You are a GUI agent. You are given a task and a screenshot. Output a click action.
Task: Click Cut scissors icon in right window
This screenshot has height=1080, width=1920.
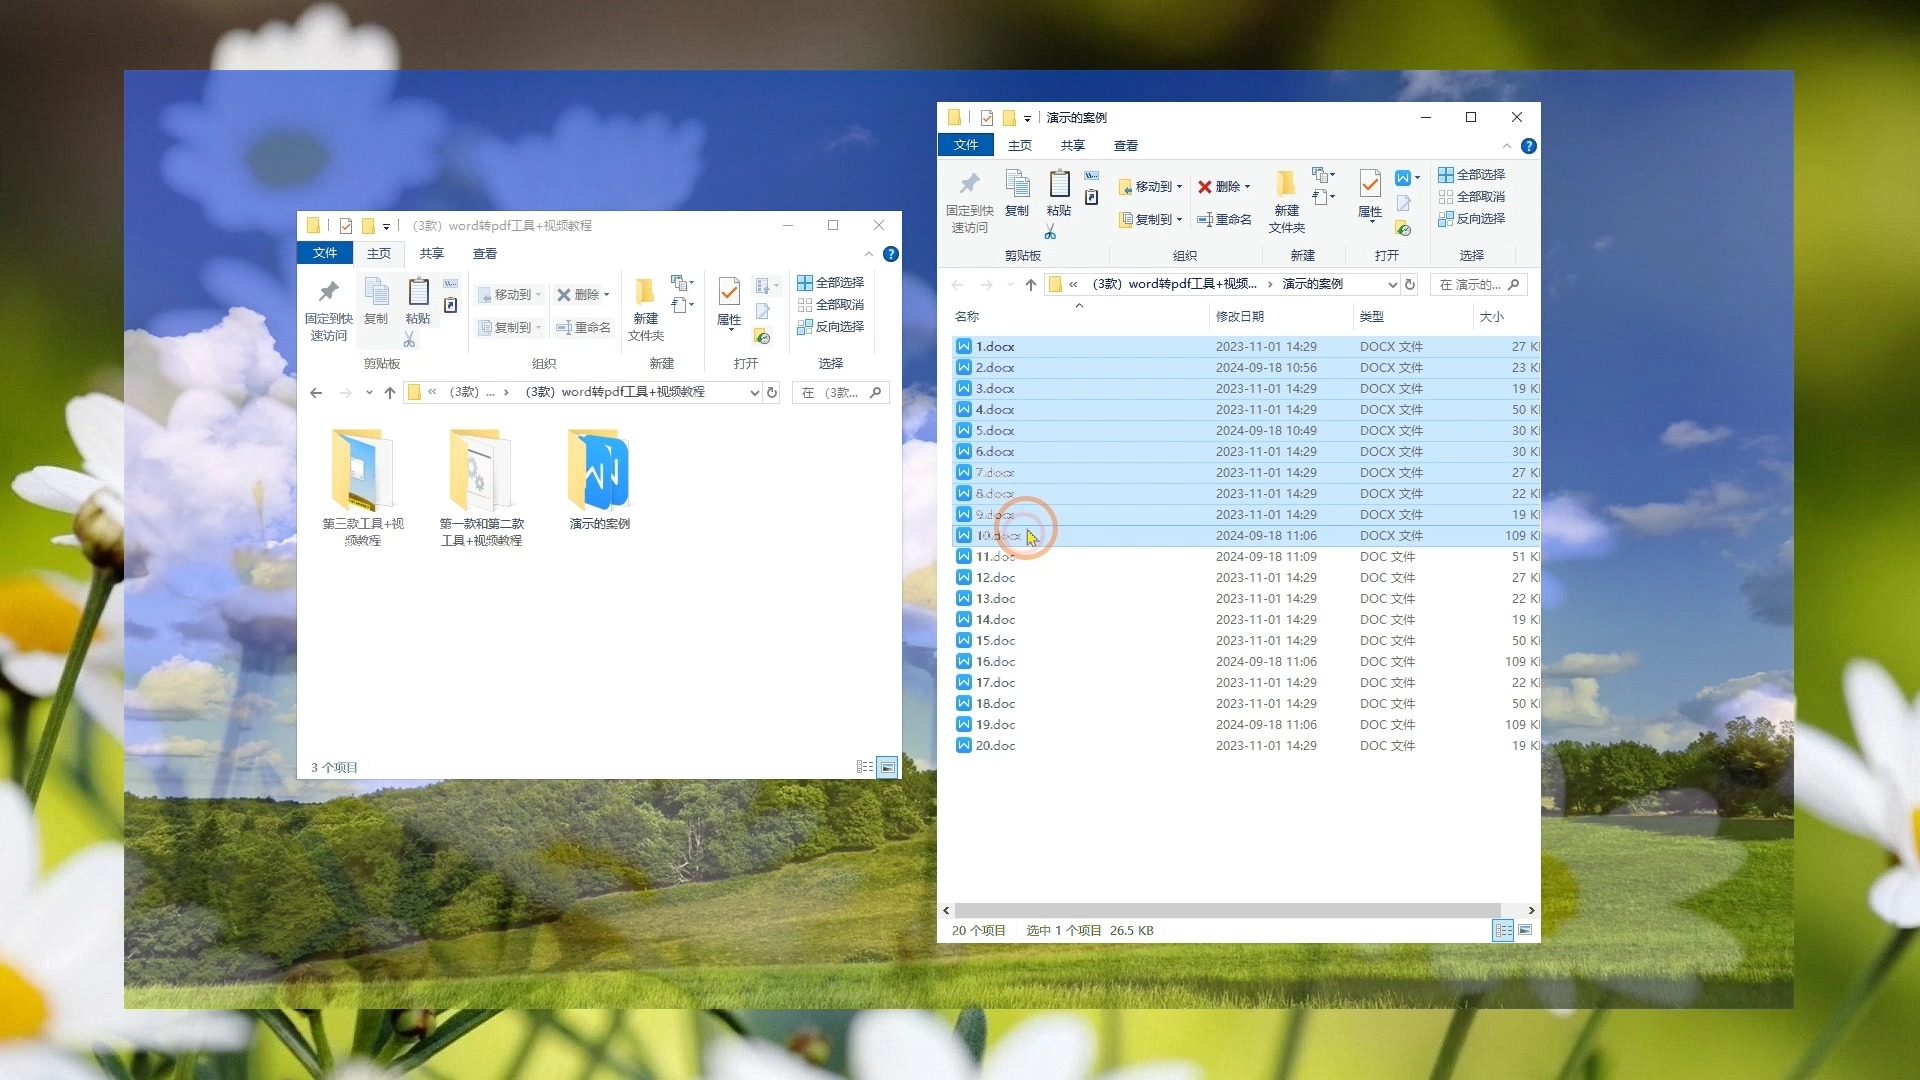tap(1050, 232)
